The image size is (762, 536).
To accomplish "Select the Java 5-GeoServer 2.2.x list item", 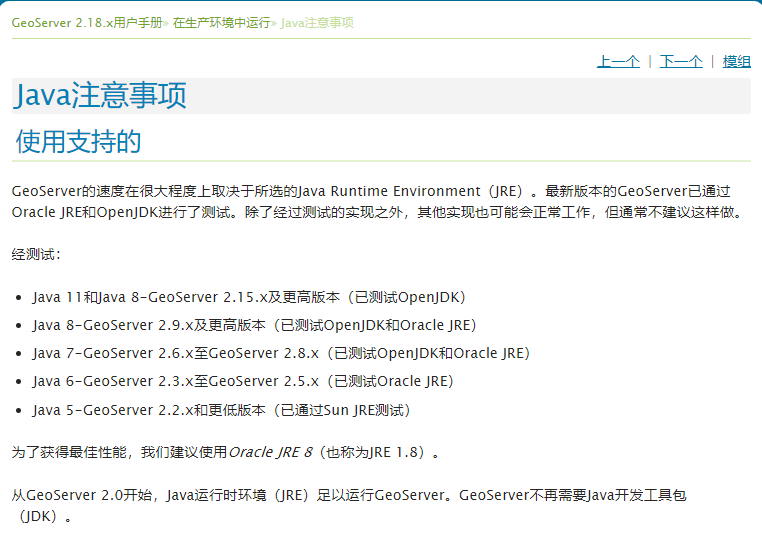I will pos(222,410).
